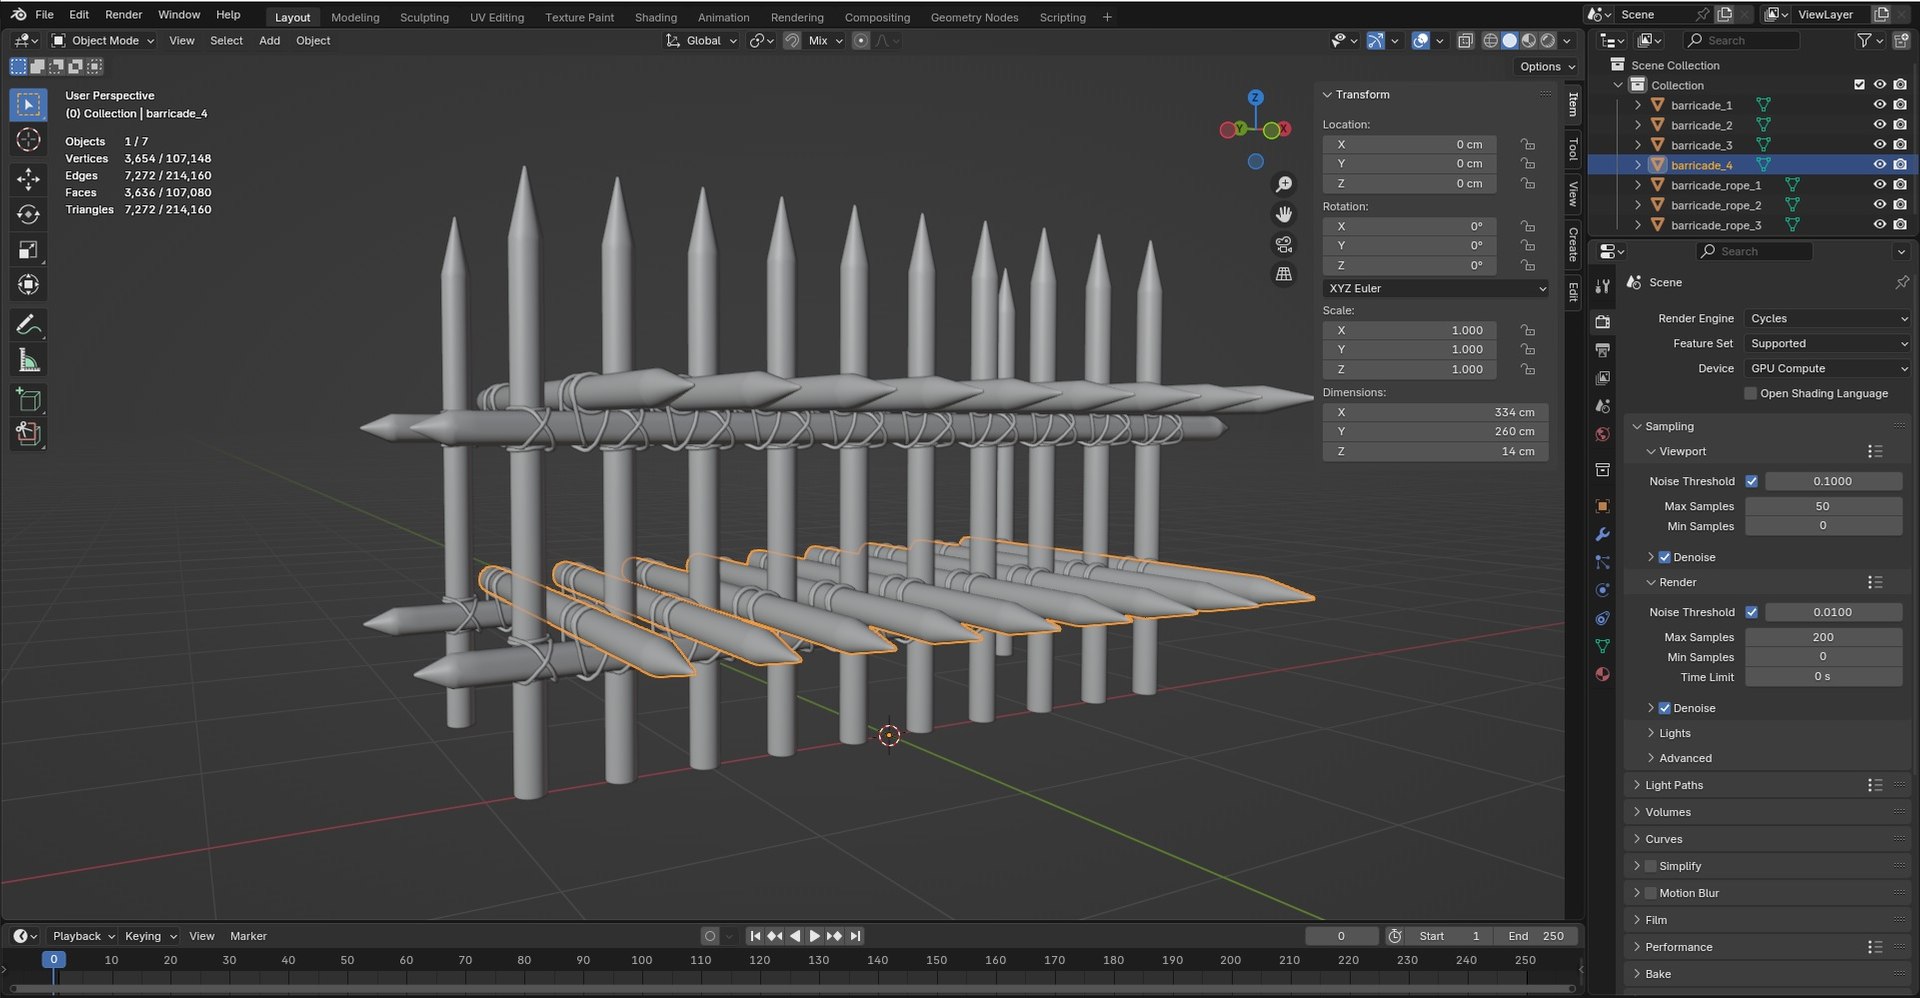Open the timeline Playback popover
This screenshot has width=1920, height=998.
pos(82,936)
